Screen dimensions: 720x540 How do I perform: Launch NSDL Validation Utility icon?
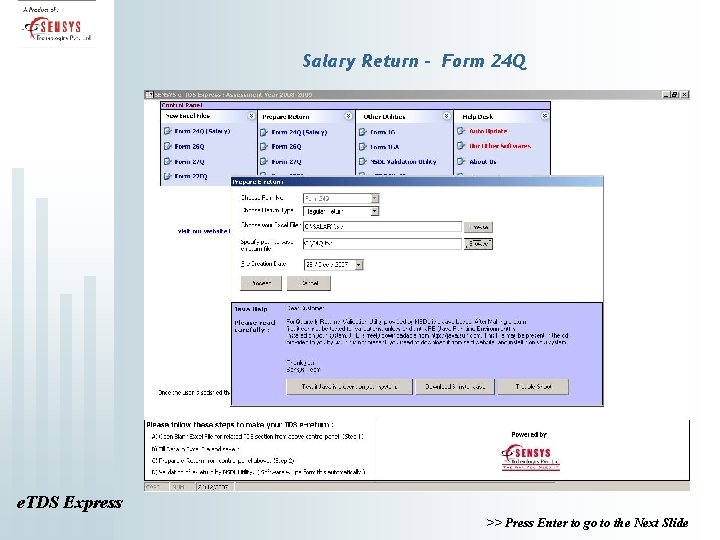(363, 161)
